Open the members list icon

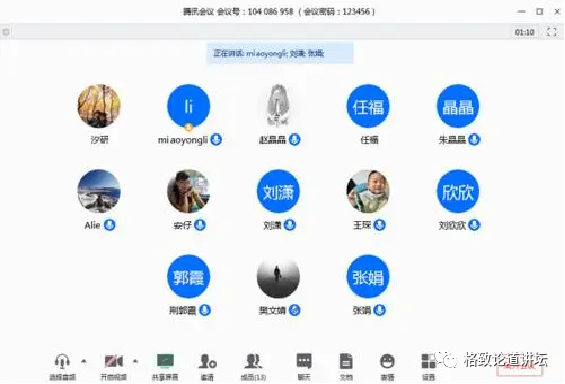point(253,361)
